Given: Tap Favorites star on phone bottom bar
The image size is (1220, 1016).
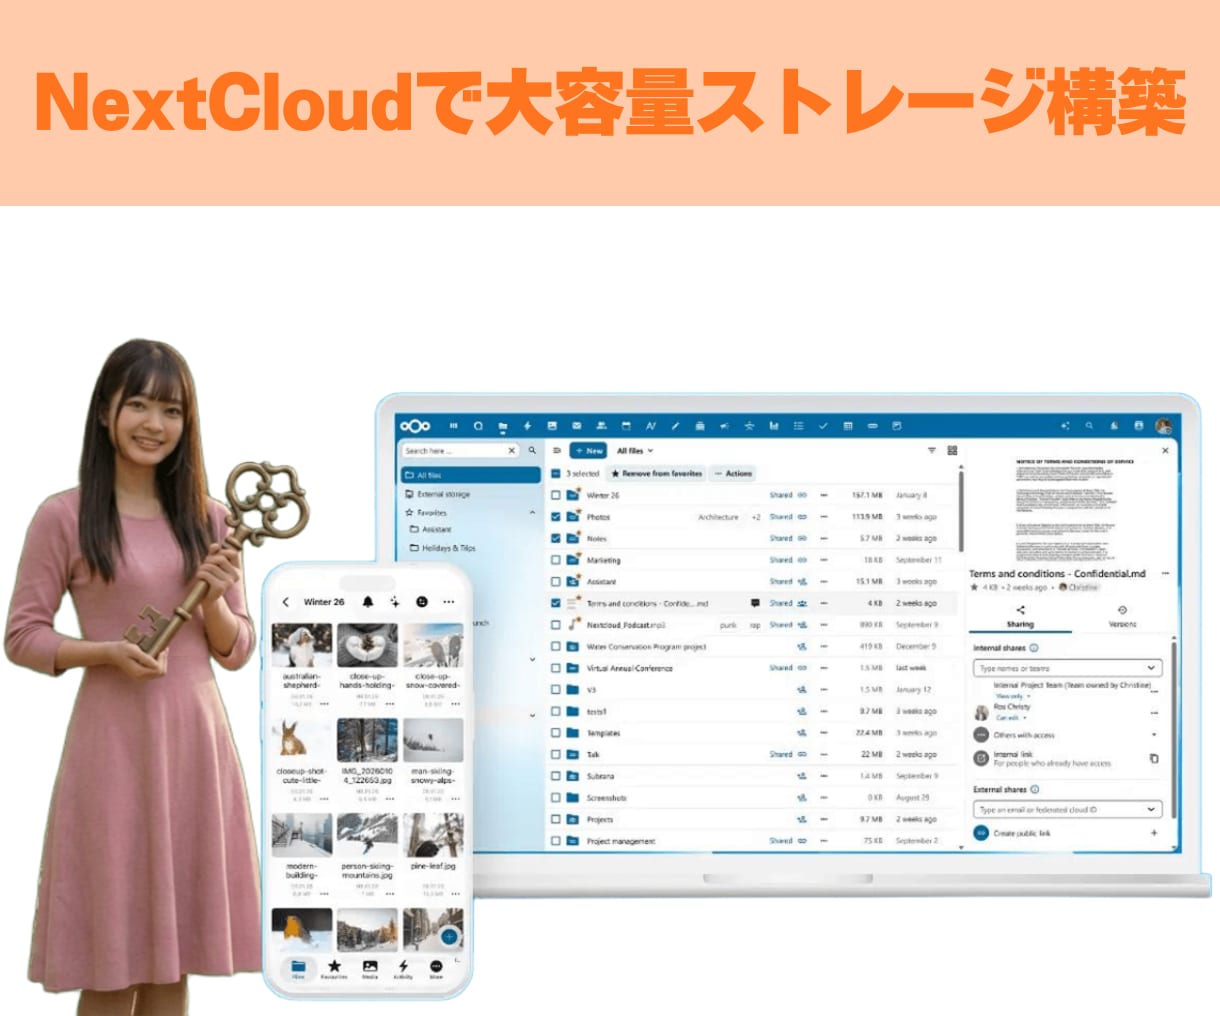Looking at the screenshot, I should pos(334,969).
